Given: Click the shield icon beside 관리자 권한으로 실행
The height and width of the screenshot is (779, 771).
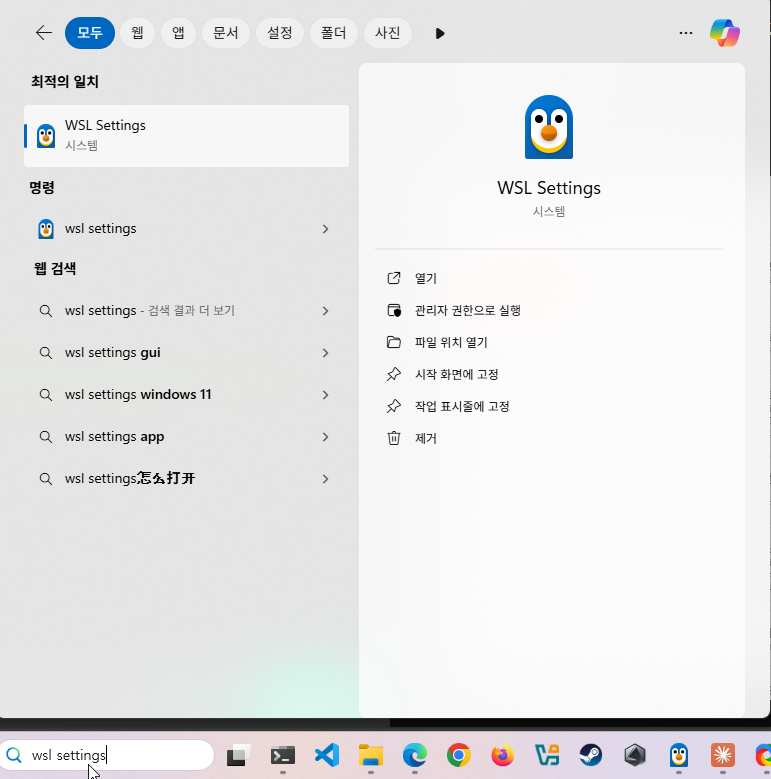Looking at the screenshot, I should [x=394, y=311].
